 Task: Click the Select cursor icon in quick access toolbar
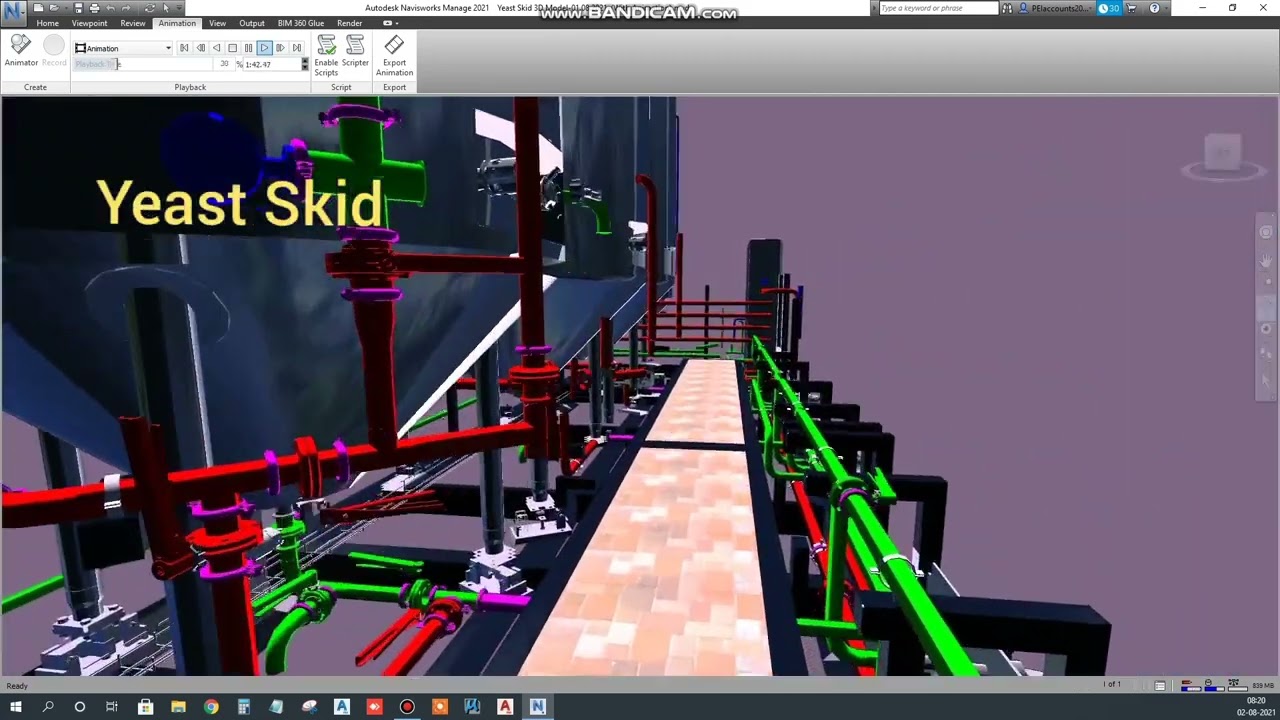coord(166,8)
